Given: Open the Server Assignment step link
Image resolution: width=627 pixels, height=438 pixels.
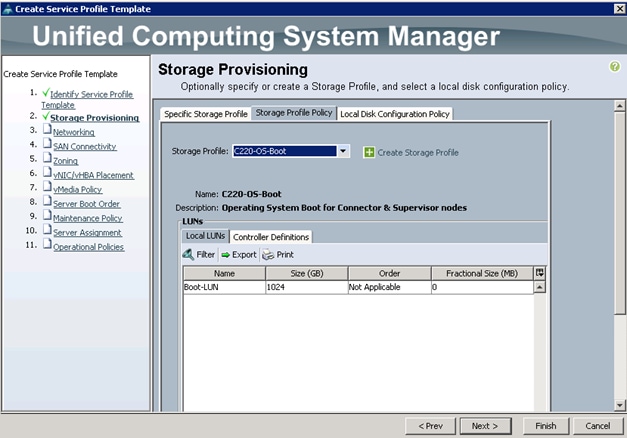Looking at the screenshot, I should coord(87,233).
